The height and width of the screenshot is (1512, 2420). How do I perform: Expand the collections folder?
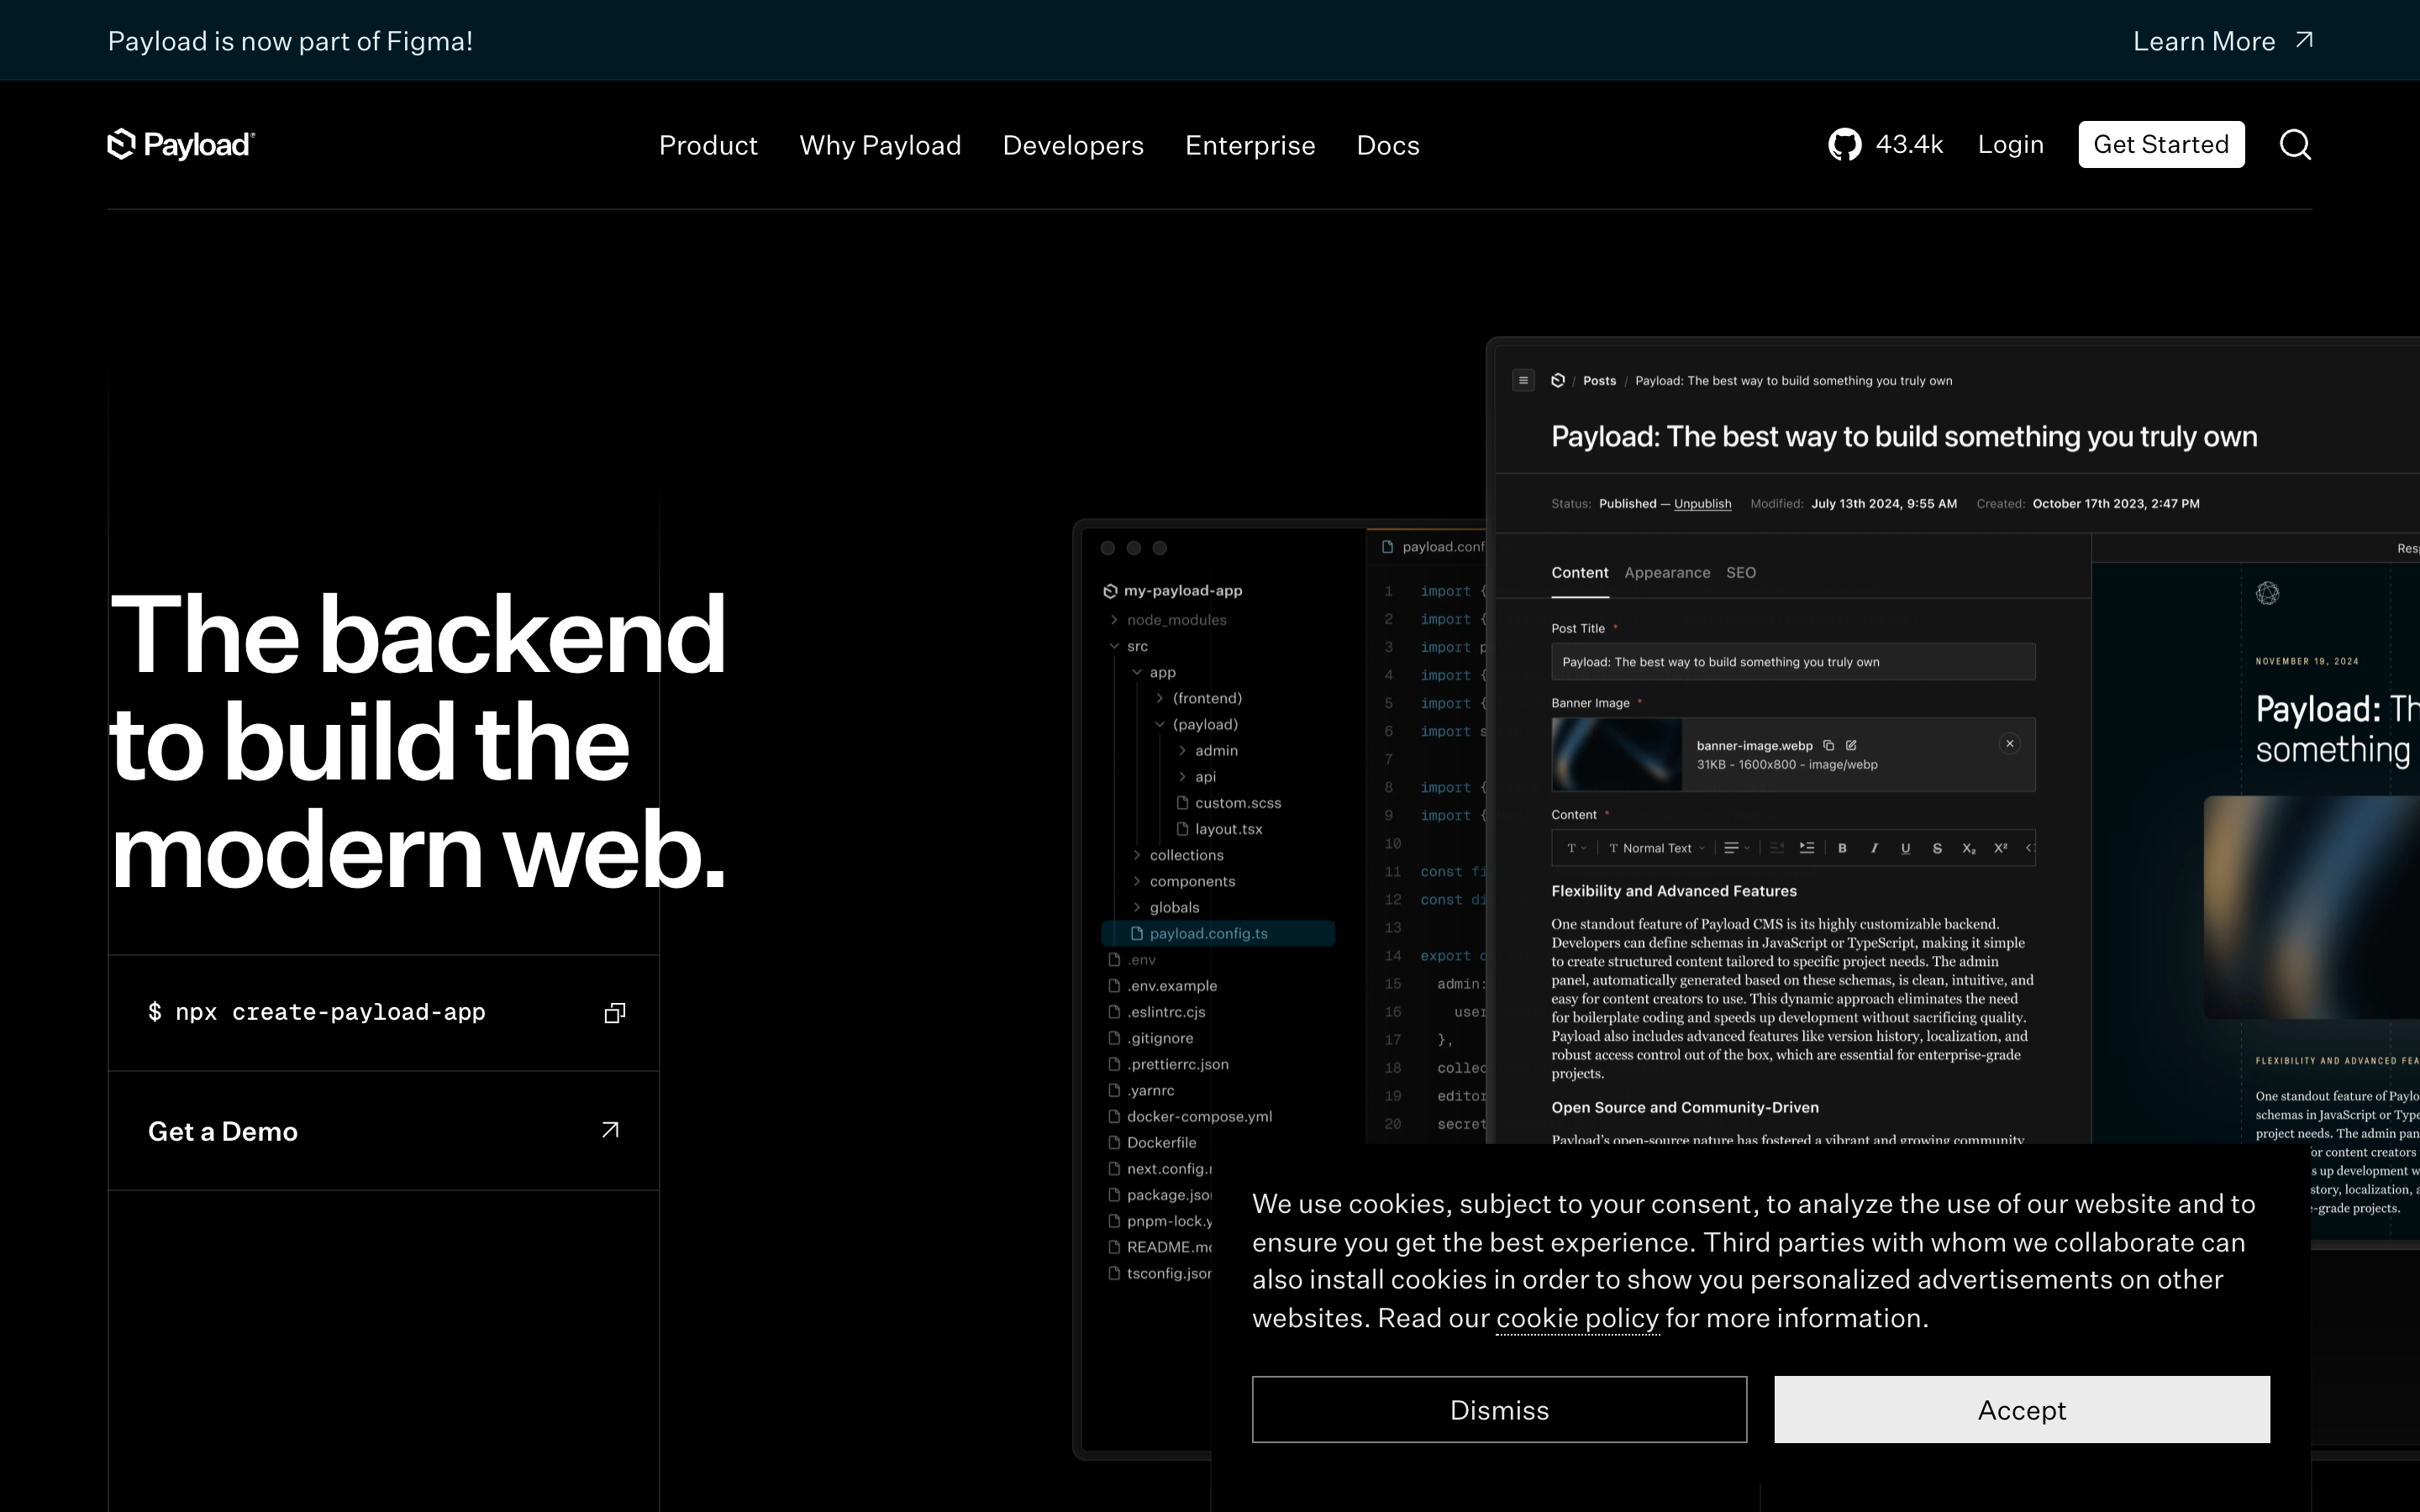coord(1137,855)
